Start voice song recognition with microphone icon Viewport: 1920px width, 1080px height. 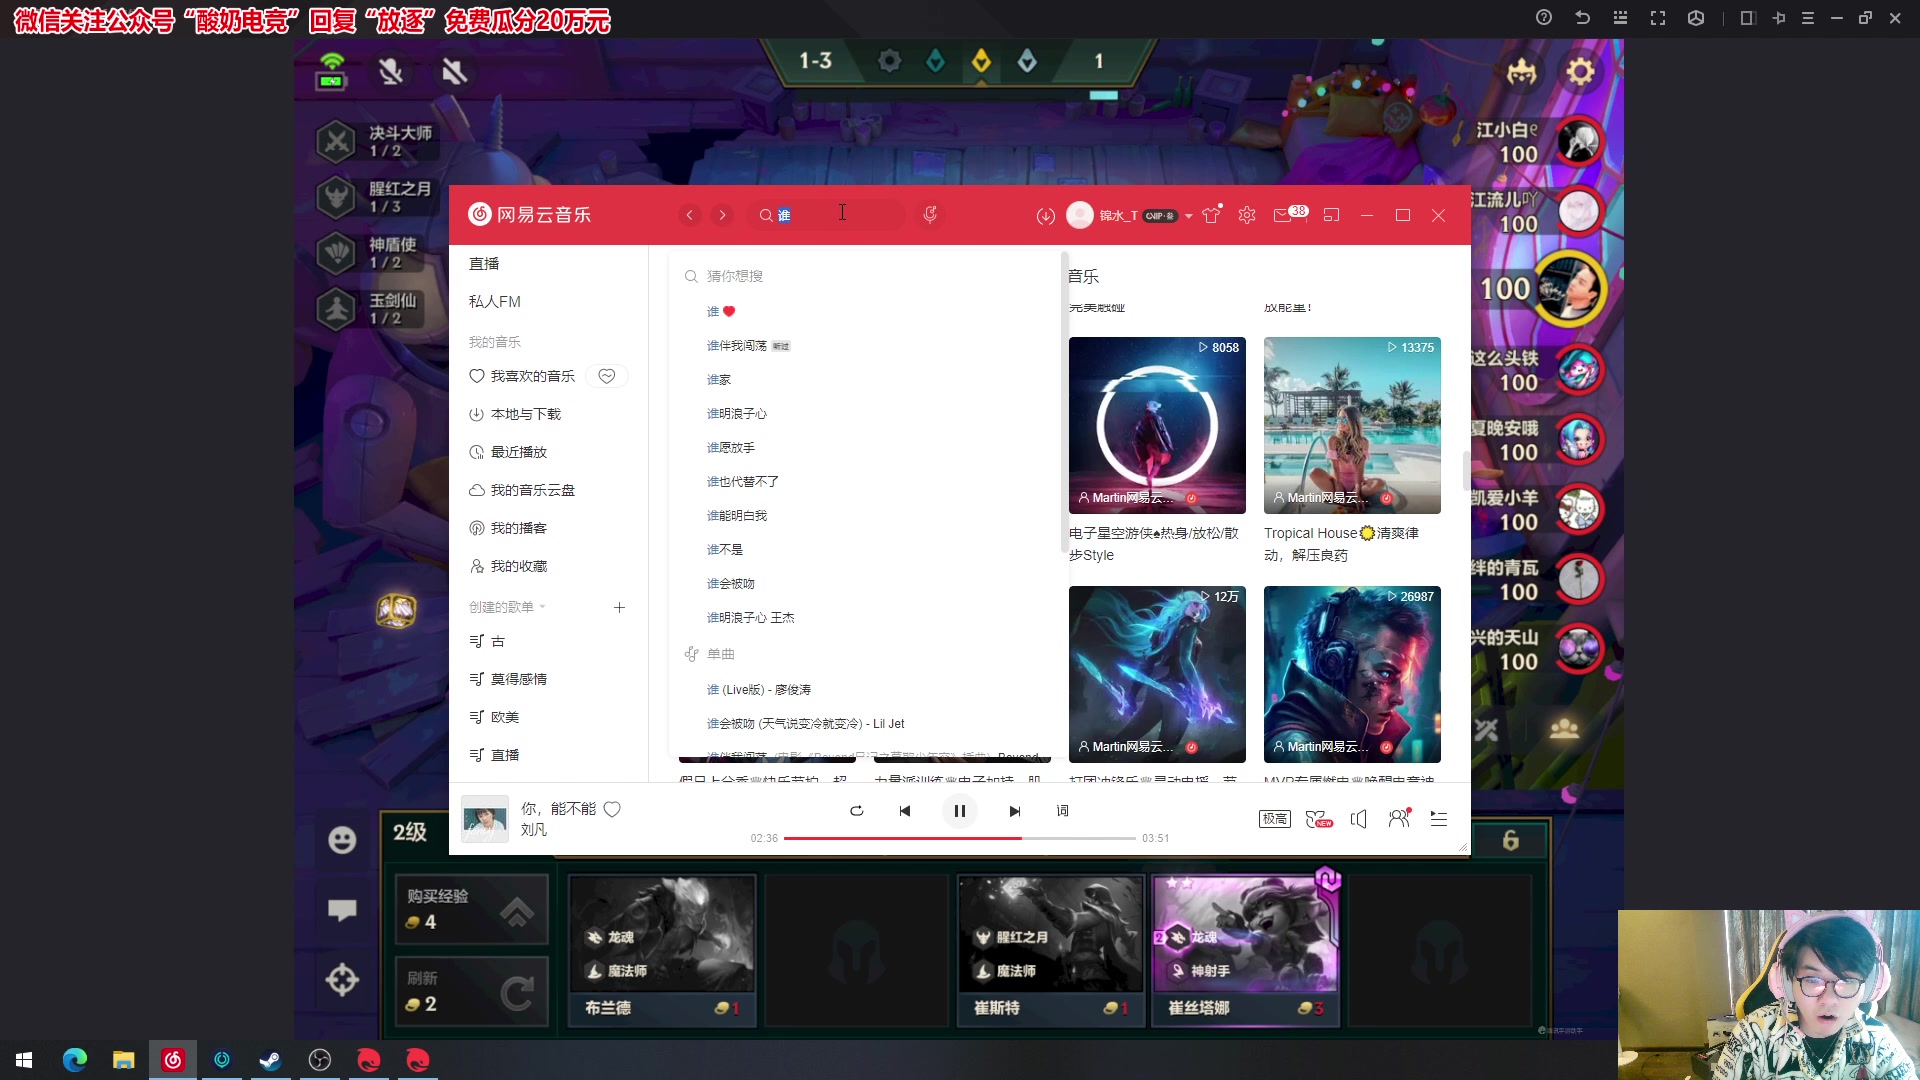(x=930, y=215)
